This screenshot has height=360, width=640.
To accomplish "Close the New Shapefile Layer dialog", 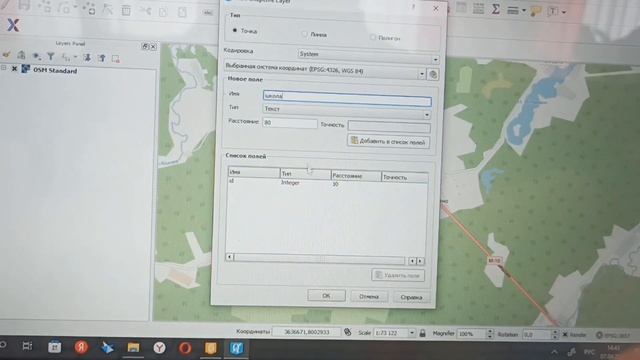I will point(436,8).
